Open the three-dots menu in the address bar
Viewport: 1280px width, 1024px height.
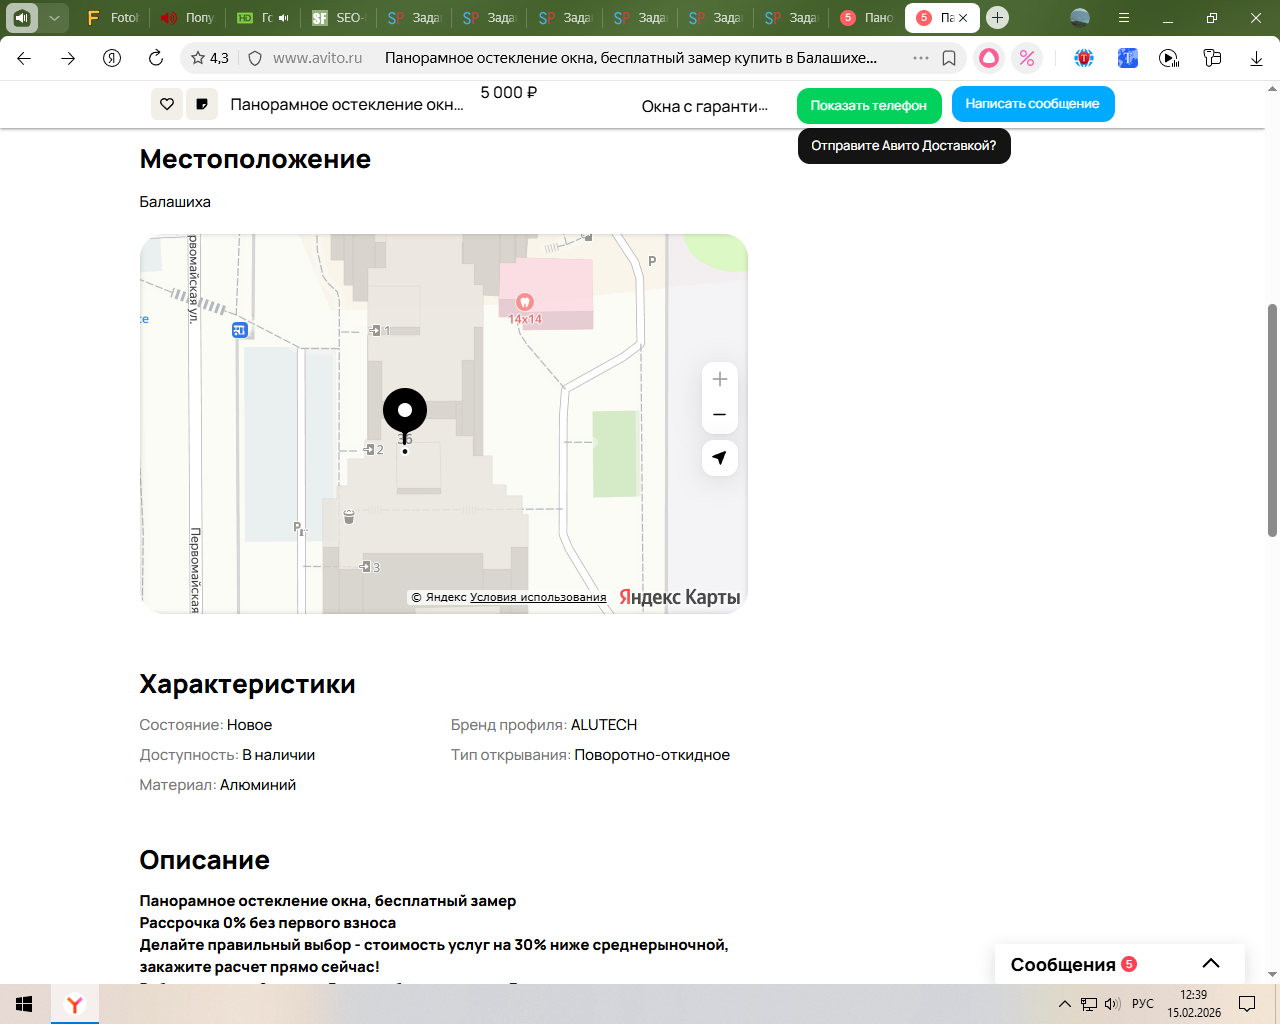[x=921, y=58]
